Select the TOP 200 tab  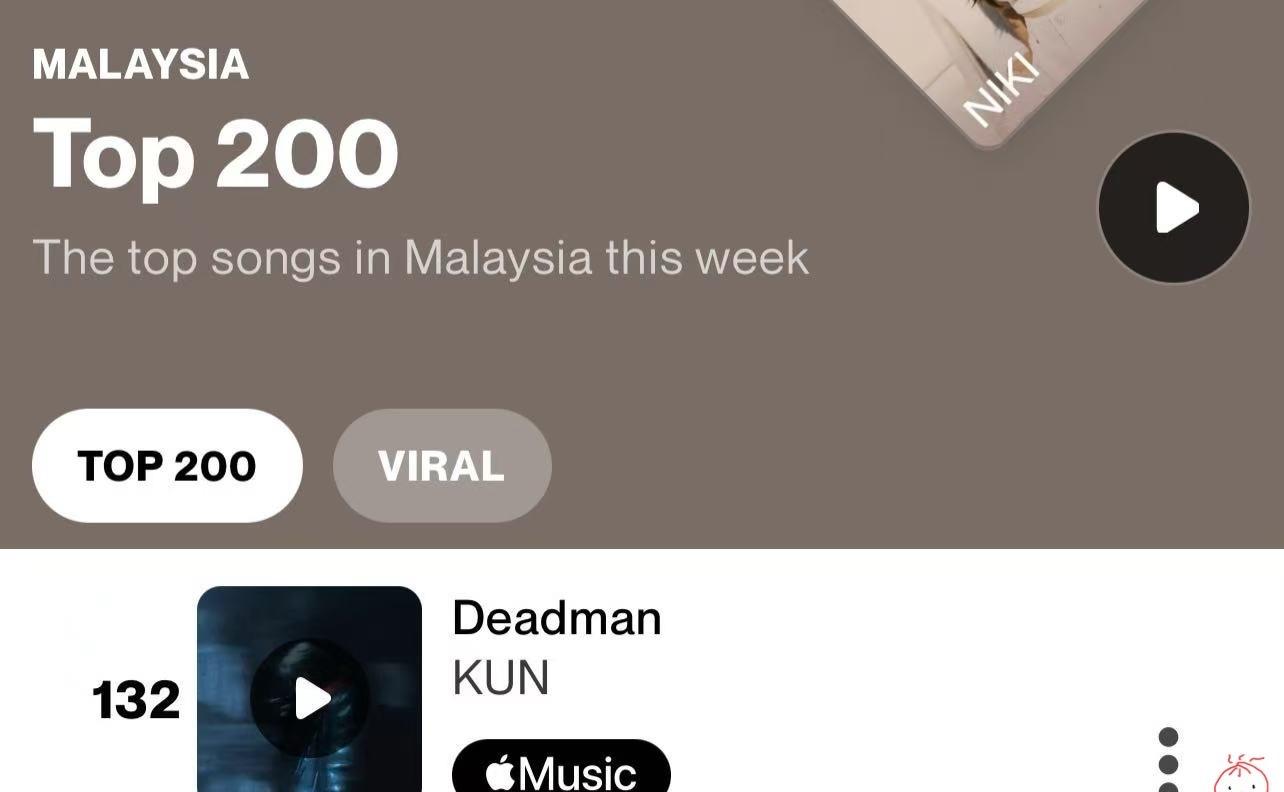tap(167, 466)
